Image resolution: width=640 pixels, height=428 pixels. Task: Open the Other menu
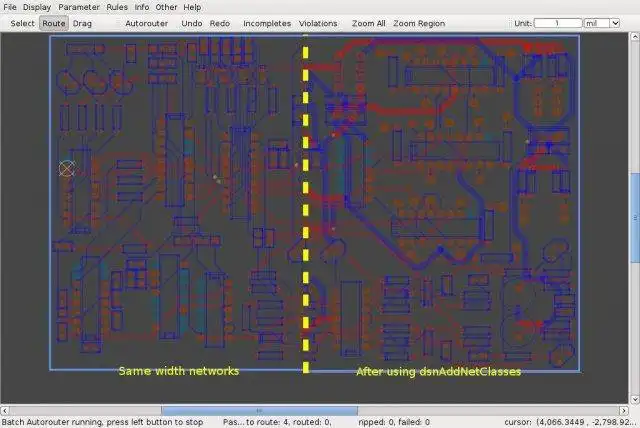[166, 7]
